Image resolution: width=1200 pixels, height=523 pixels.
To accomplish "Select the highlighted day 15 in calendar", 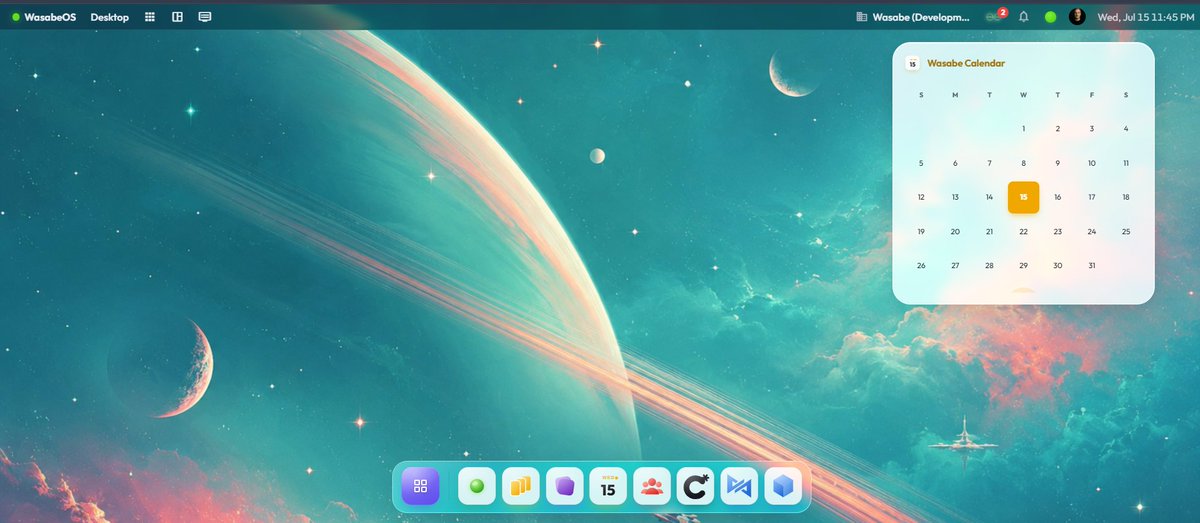I will tap(1023, 197).
